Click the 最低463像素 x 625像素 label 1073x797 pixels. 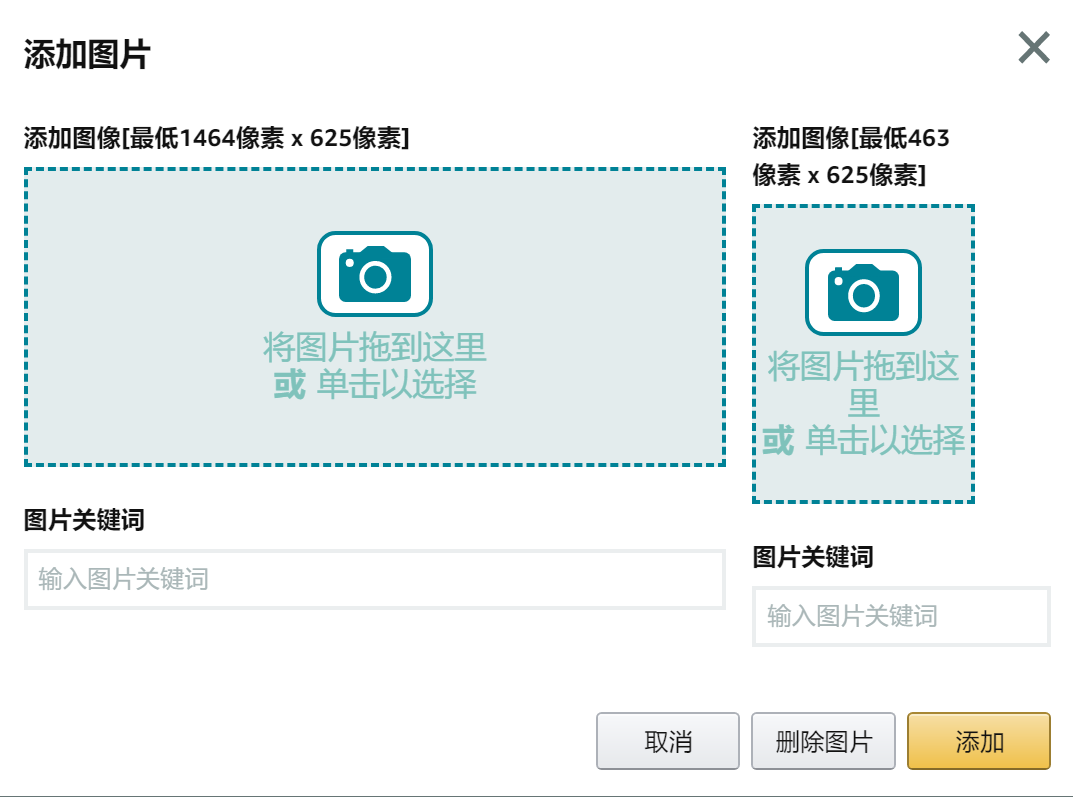[x=850, y=156]
